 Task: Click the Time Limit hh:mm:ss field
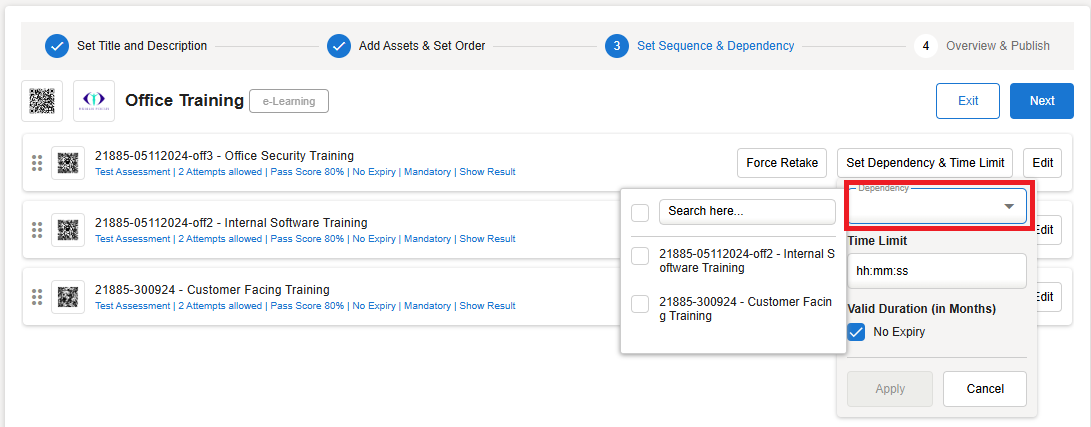coord(936,271)
